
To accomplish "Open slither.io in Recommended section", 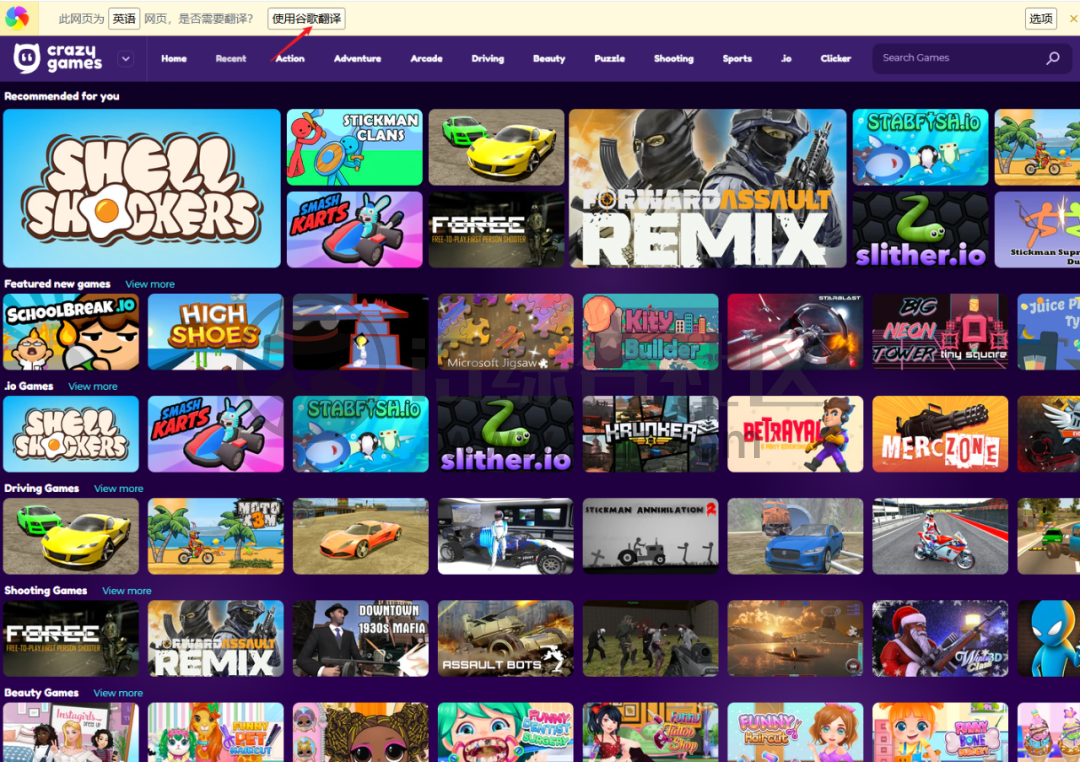I will 920,229.
